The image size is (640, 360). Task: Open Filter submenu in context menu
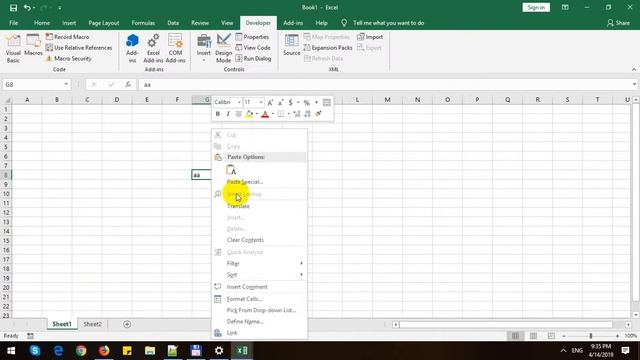[x=259, y=263]
